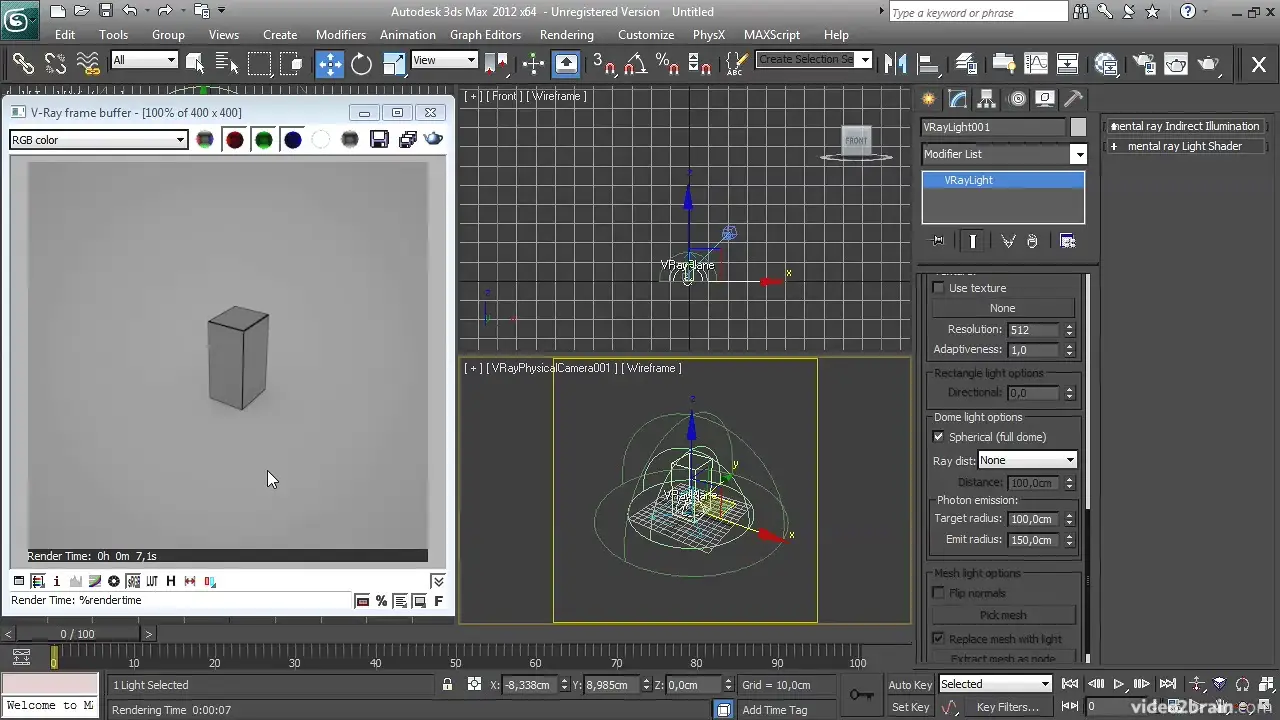The height and width of the screenshot is (720, 1280).
Task: Open the Ray dist dropdown set to None
Action: [1027, 460]
